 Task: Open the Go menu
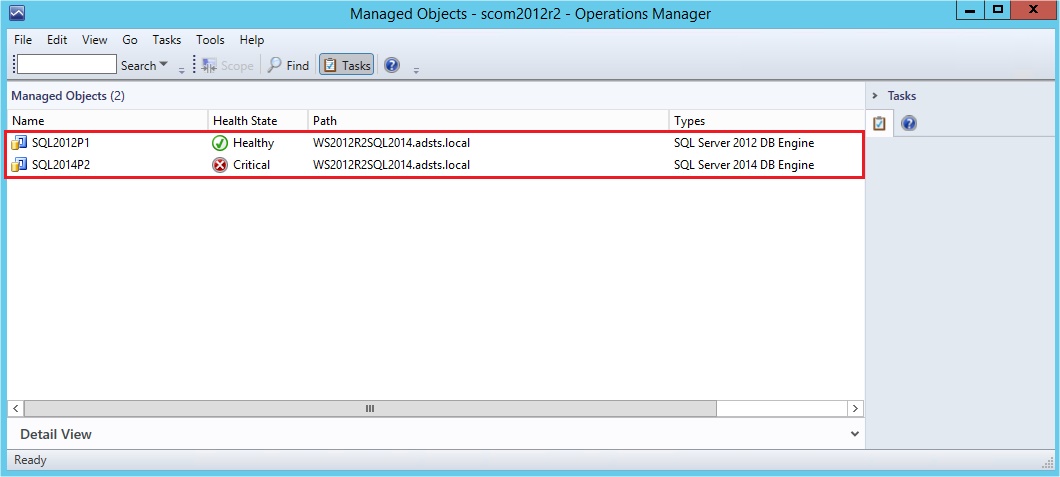click(130, 40)
